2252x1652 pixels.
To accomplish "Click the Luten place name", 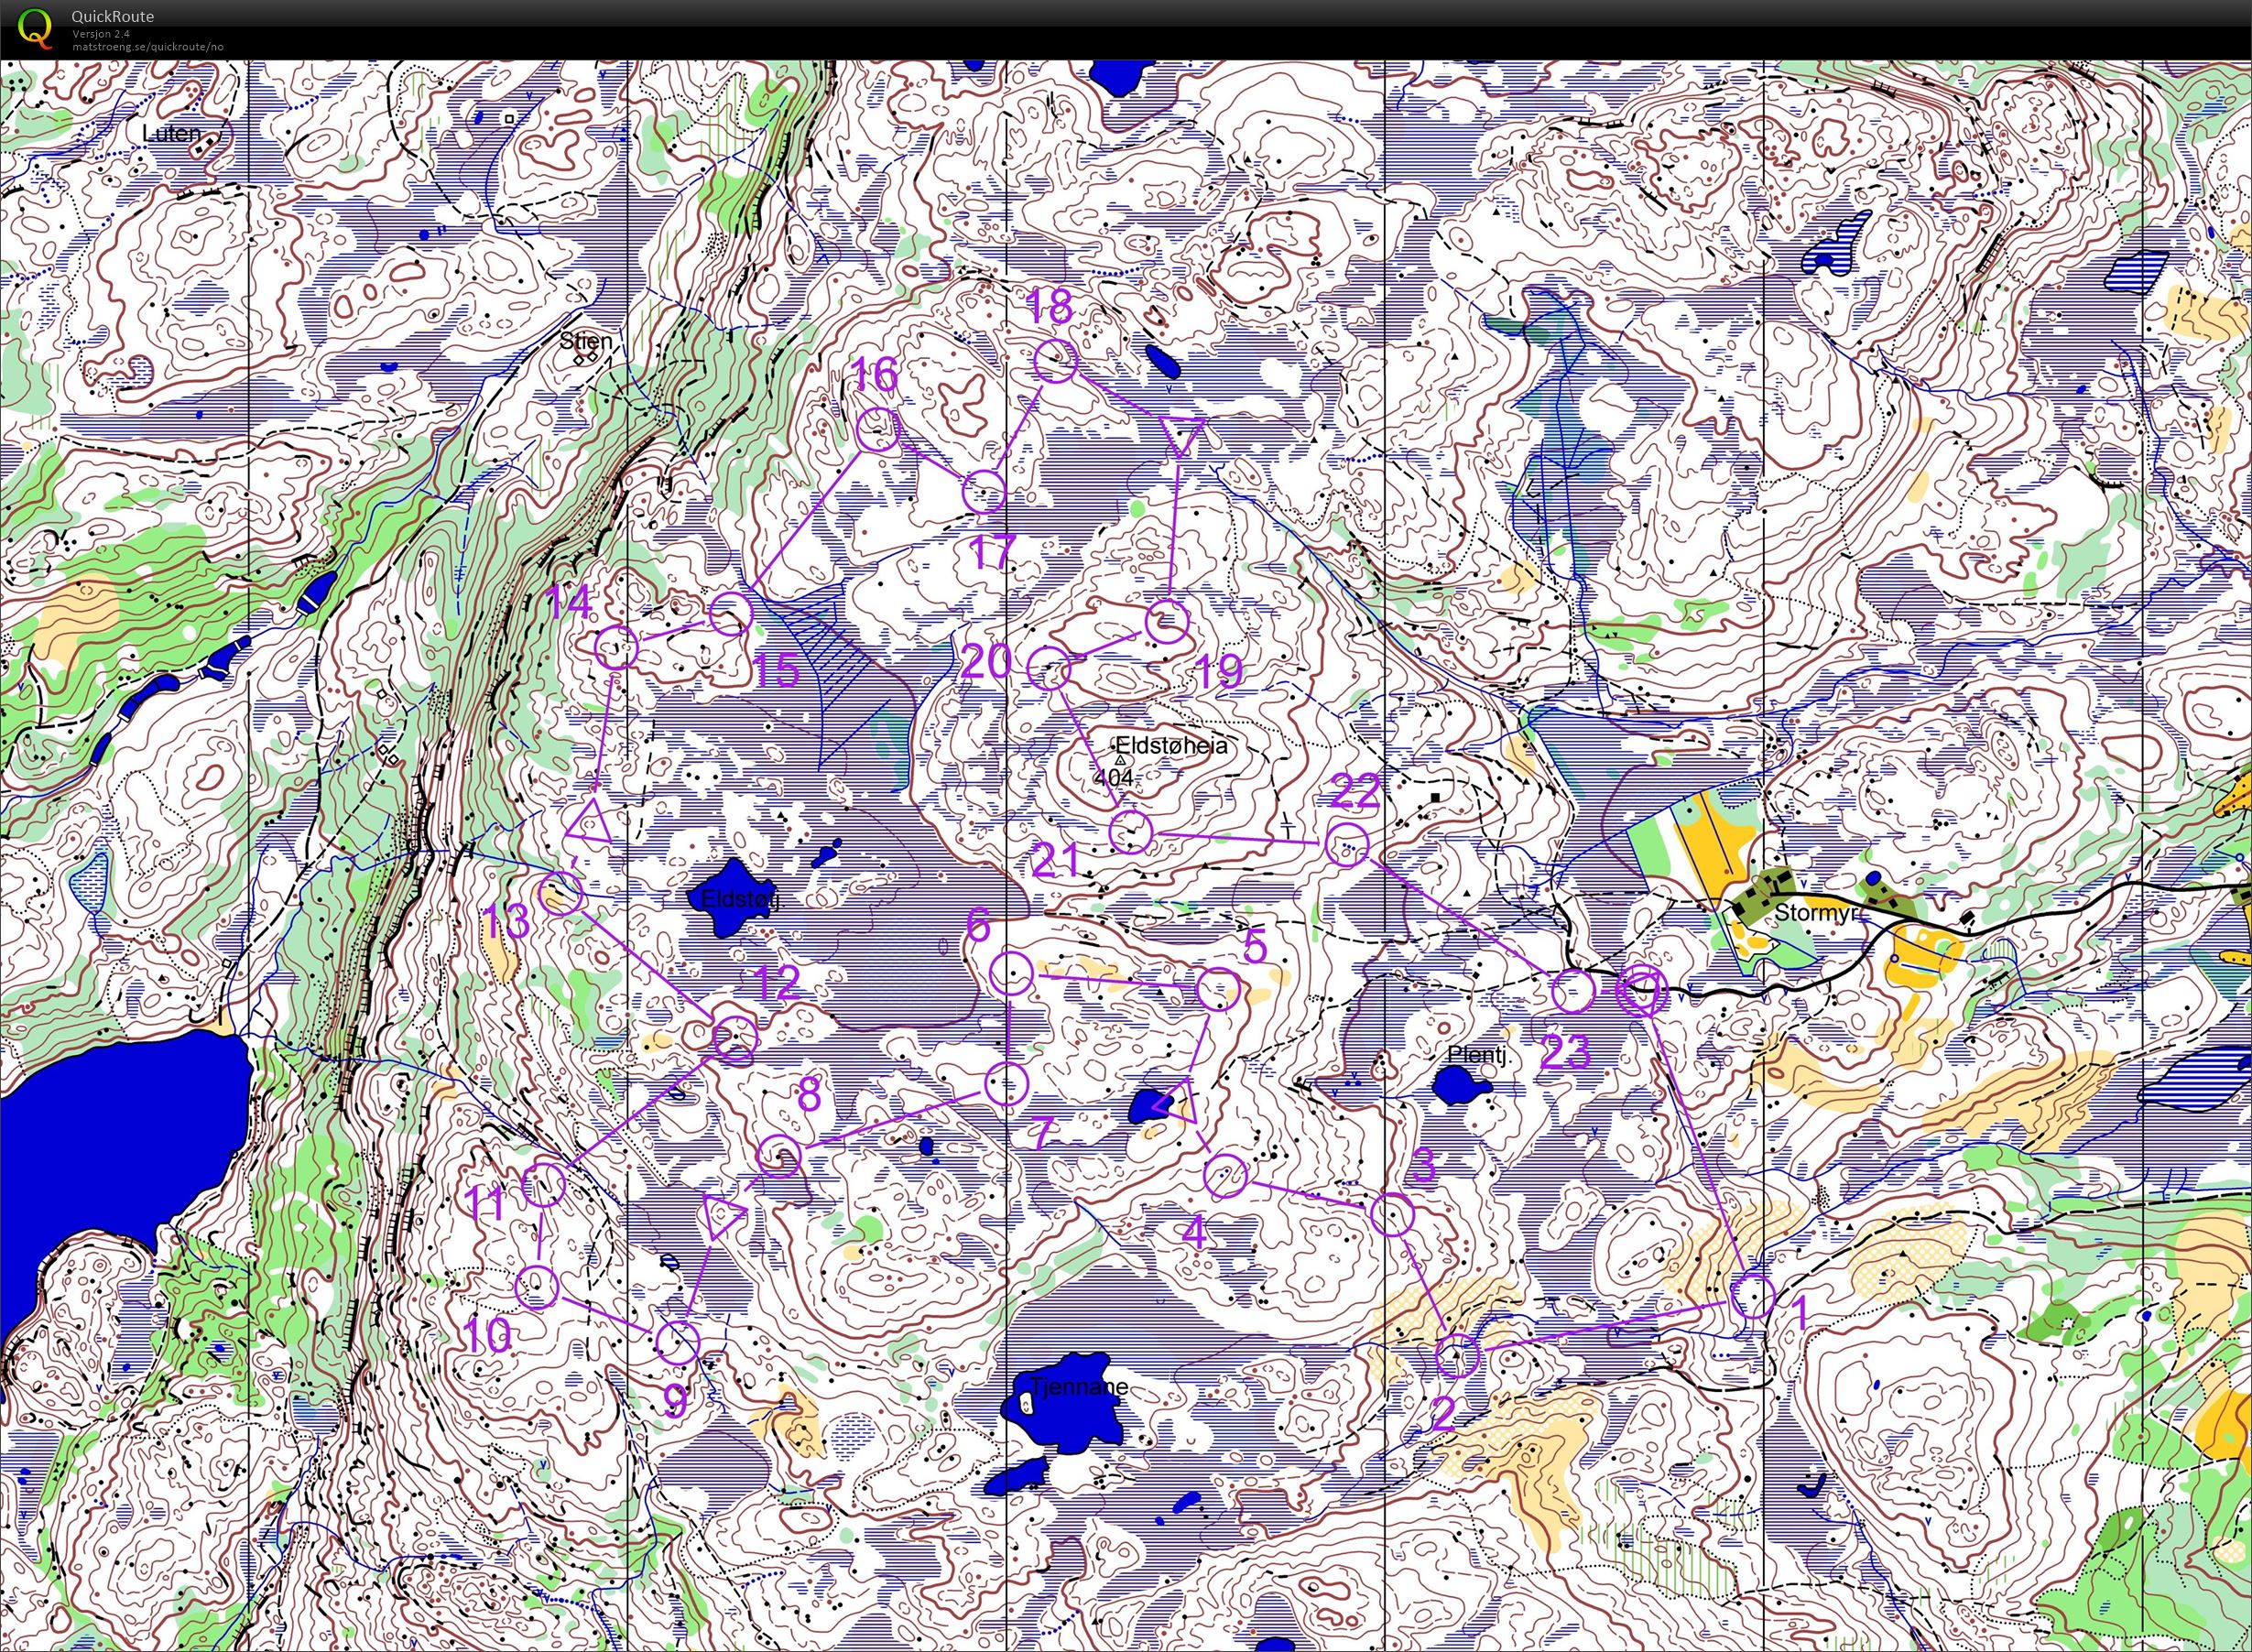I will point(171,133).
